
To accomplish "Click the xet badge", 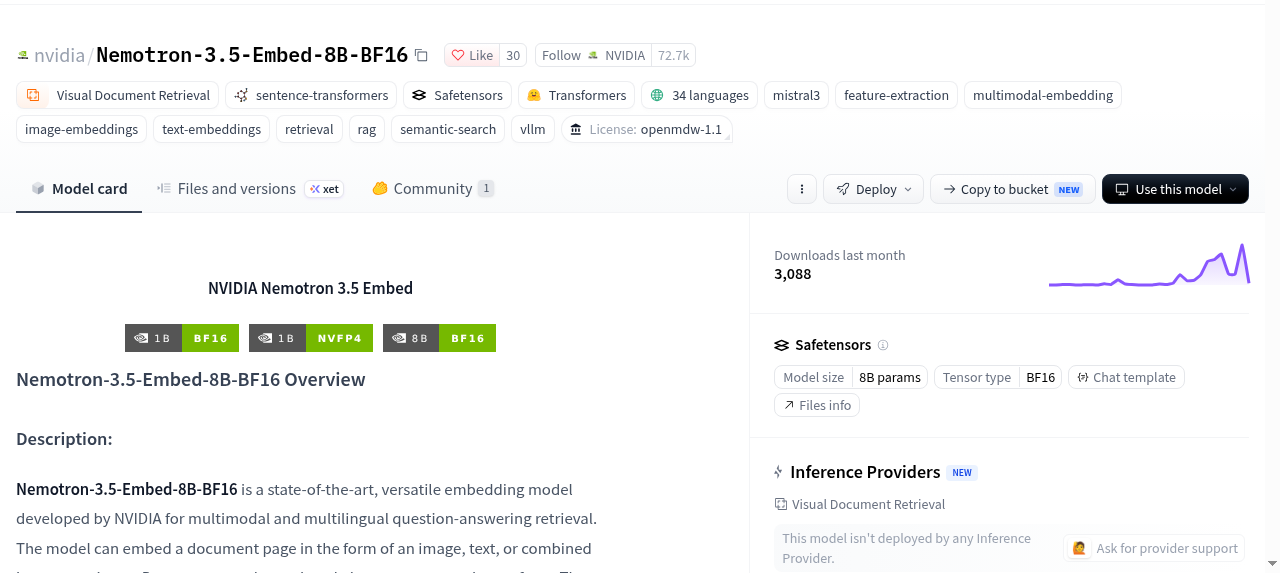I will [324, 189].
